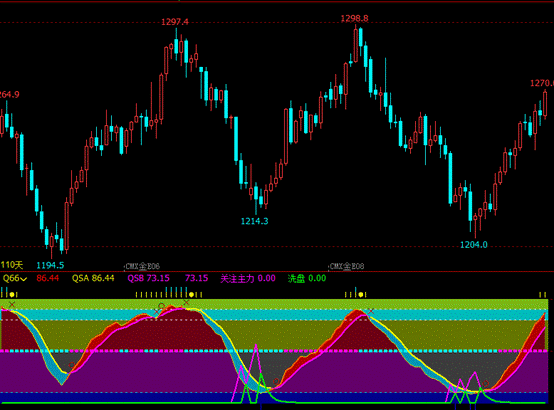Click the 1297.4 high price label
This screenshot has width=554, height=410.
[175, 22]
